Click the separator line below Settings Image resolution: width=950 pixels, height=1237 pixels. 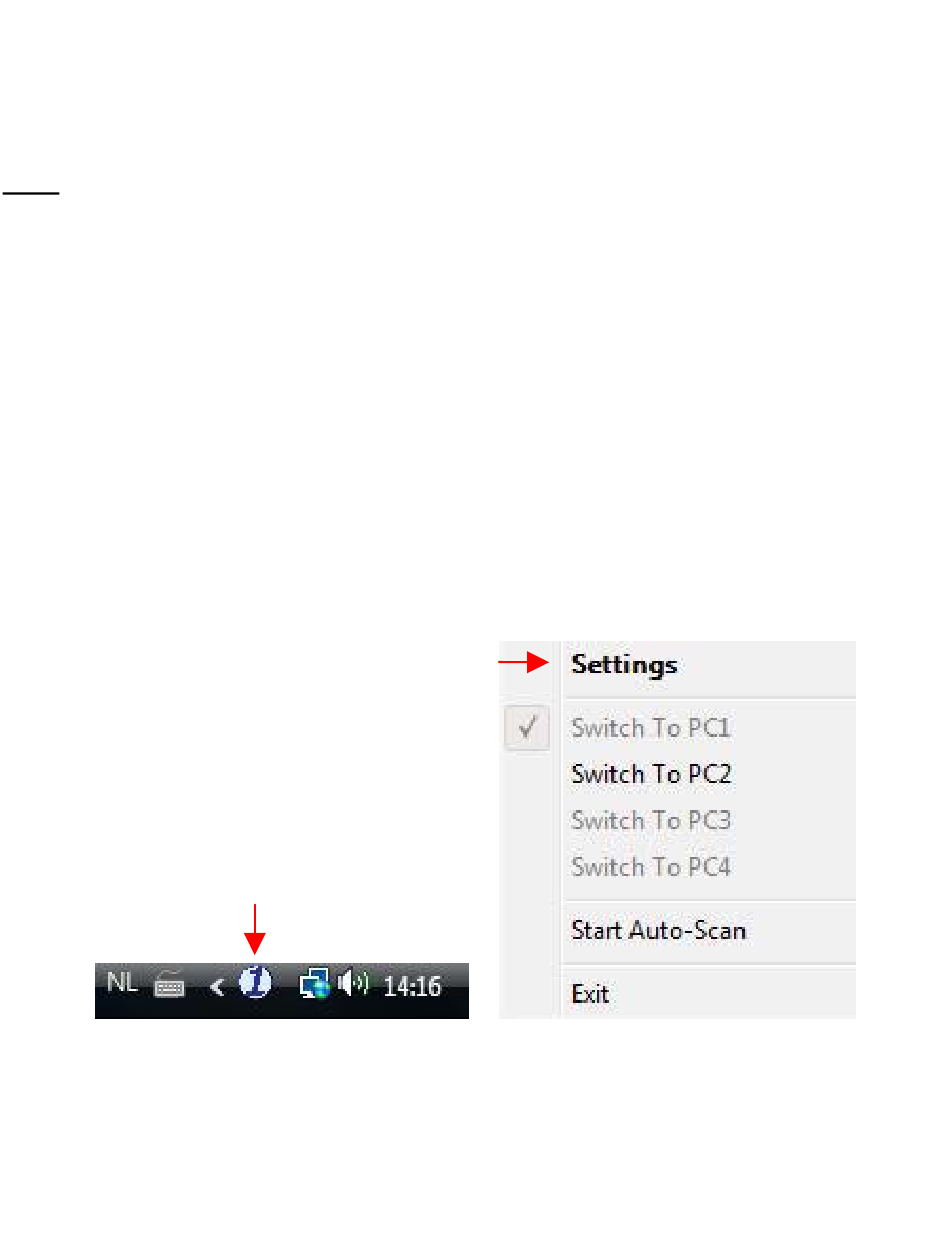711,698
